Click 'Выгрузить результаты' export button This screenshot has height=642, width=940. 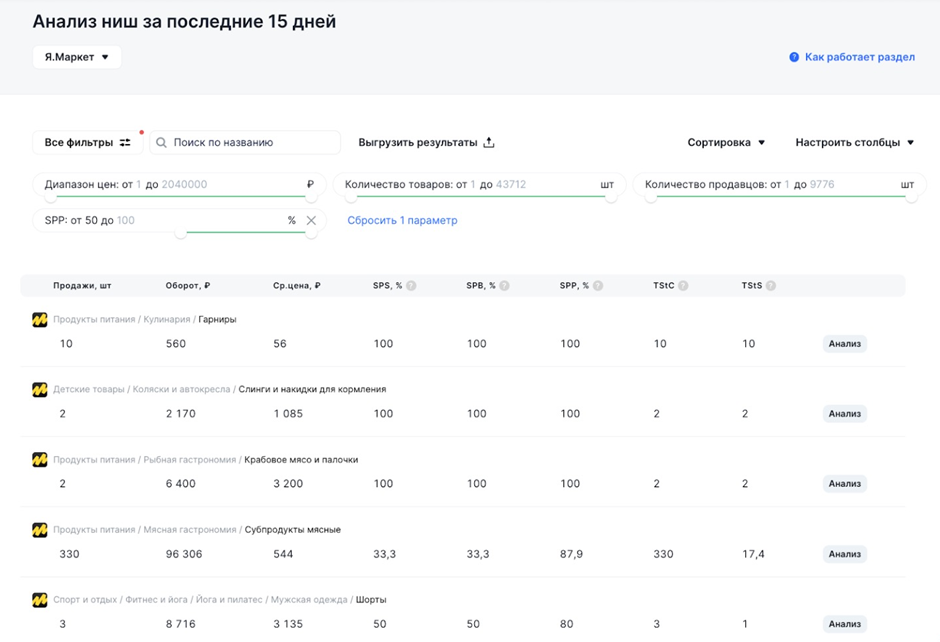pyautogui.click(x=426, y=142)
